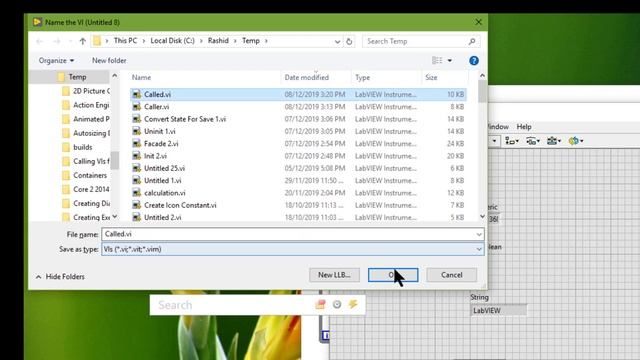640x360 pixels.
Task: Select the Untitled 1.vi file
Action: tap(298, 180)
